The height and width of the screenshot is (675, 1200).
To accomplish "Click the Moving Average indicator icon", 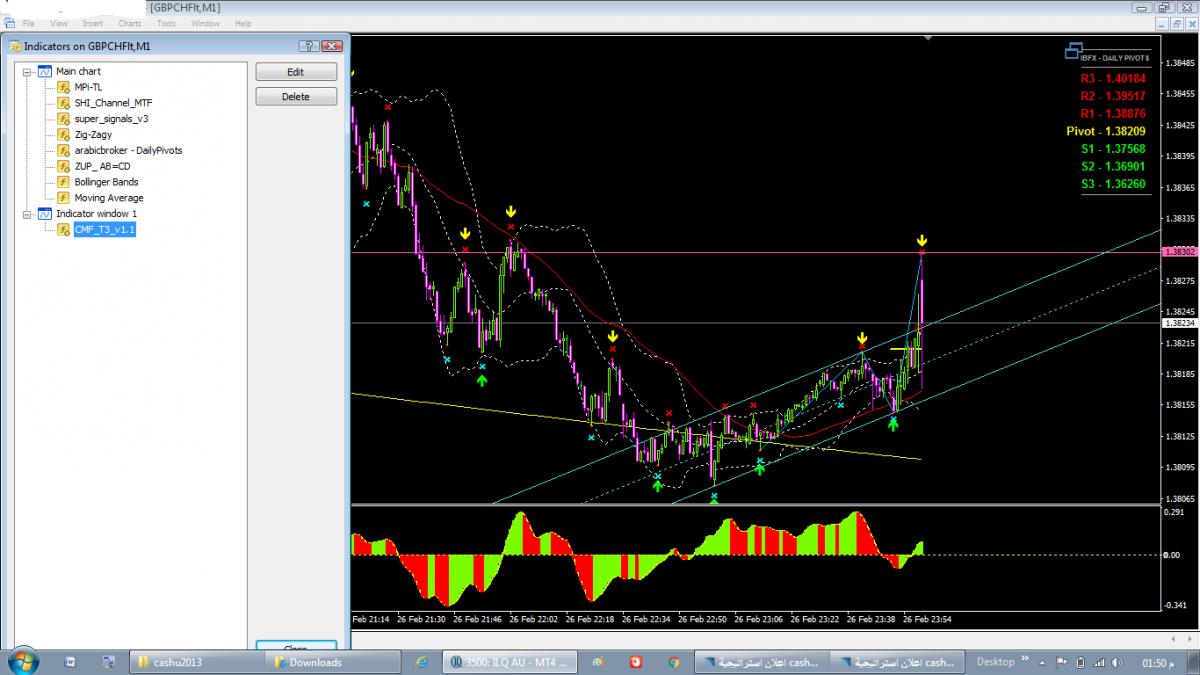I will (63, 198).
